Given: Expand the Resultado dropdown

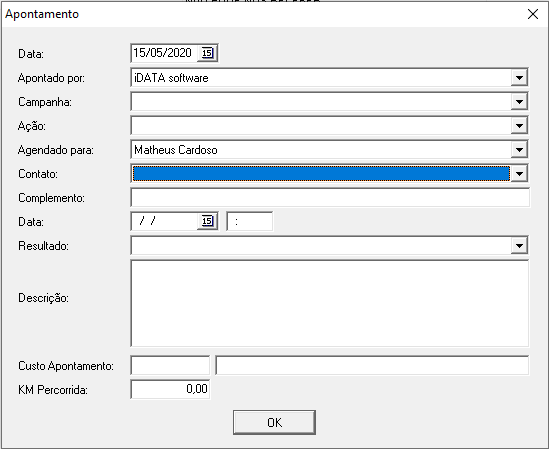Looking at the screenshot, I should click(519, 246).
